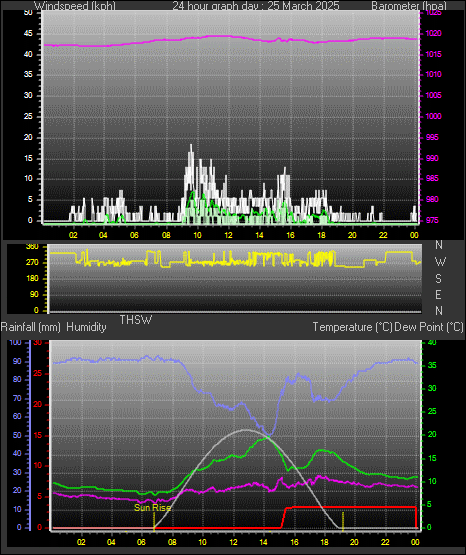Select the S compass label beside the direction chart
Image resolution: width=466 pixels, height=555 pixels.
click(439, 279)
